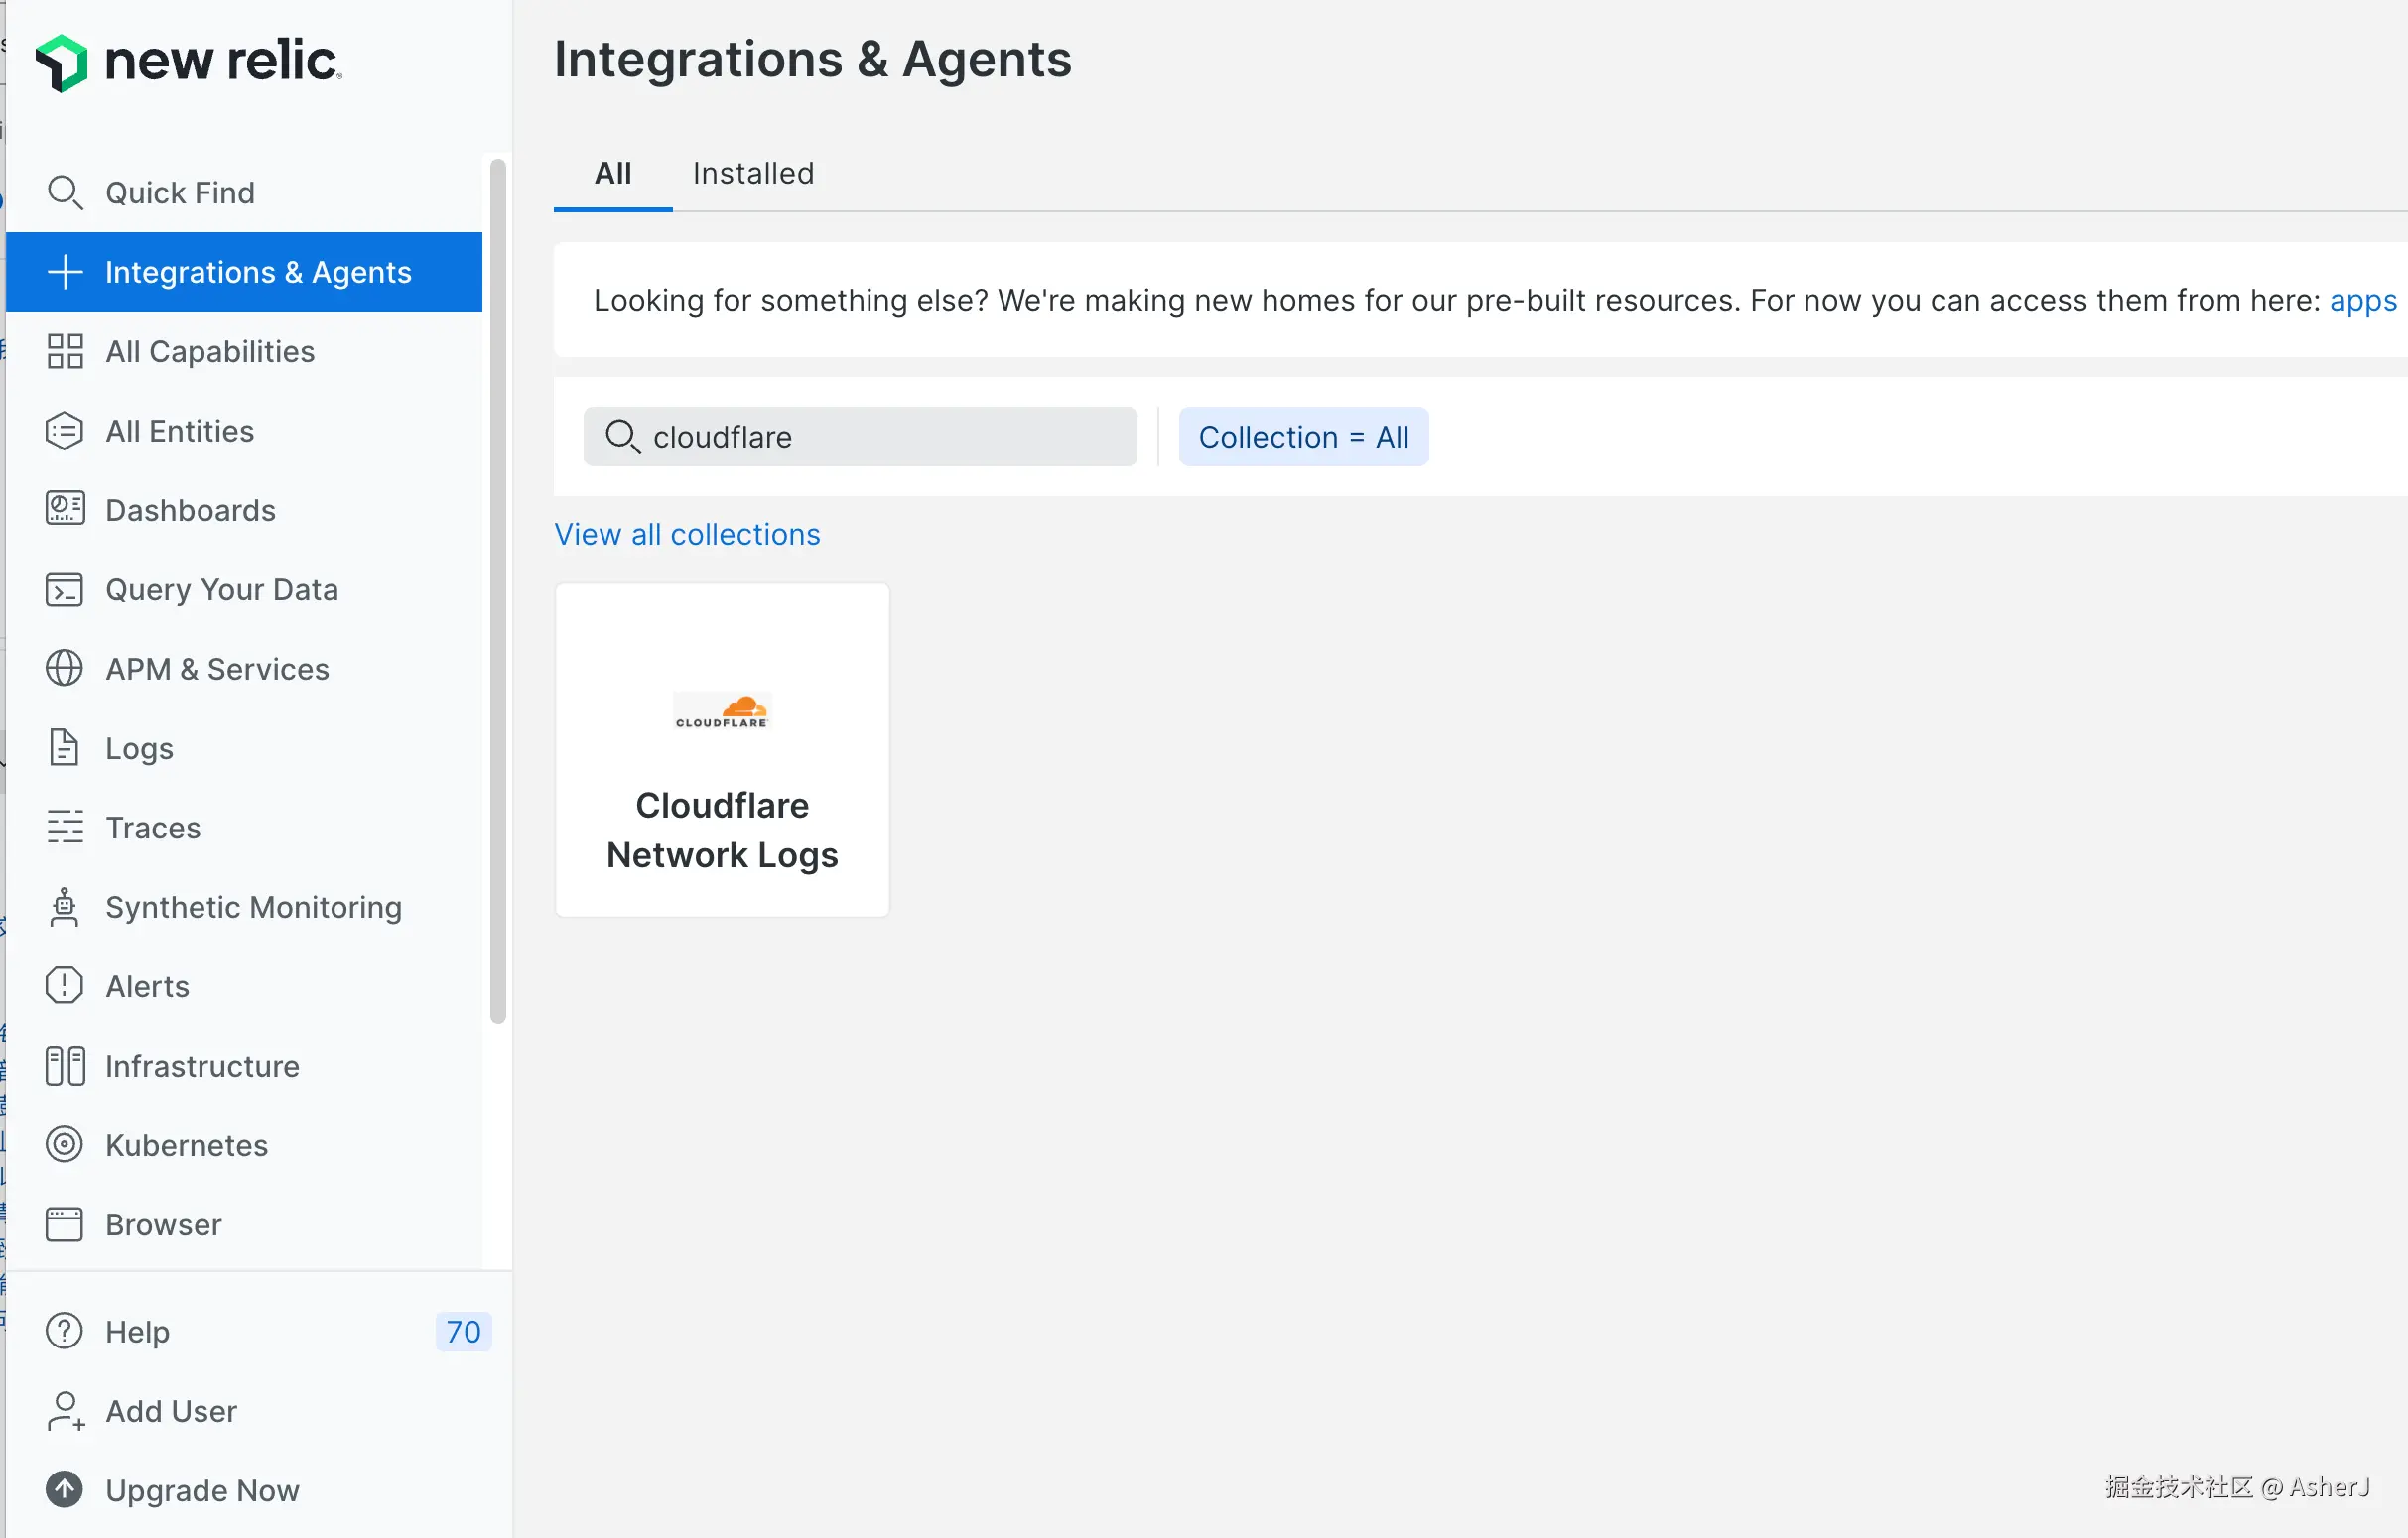Open the Dashboards sidebar icon
This screenshot has height=1538, width=2408.
pos(65,509)
